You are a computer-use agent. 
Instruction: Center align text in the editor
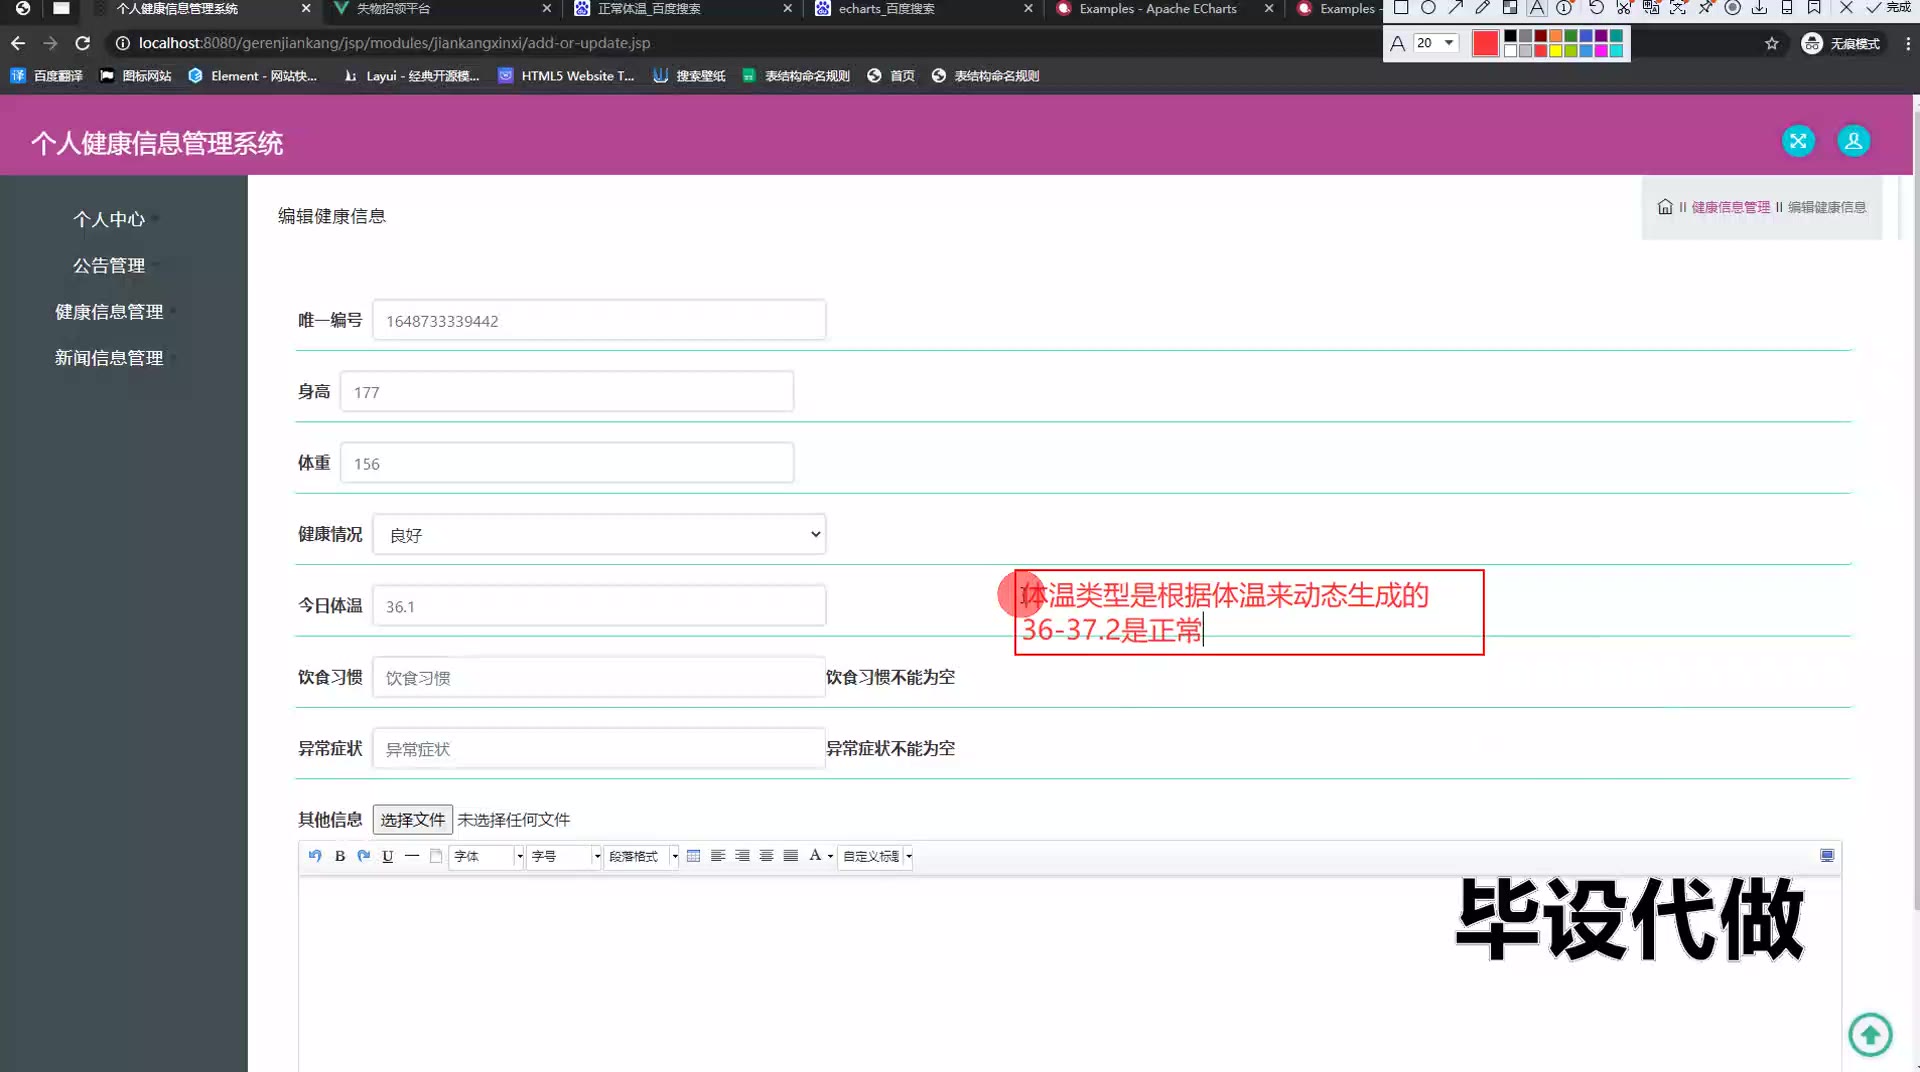[x=766, y=856]
